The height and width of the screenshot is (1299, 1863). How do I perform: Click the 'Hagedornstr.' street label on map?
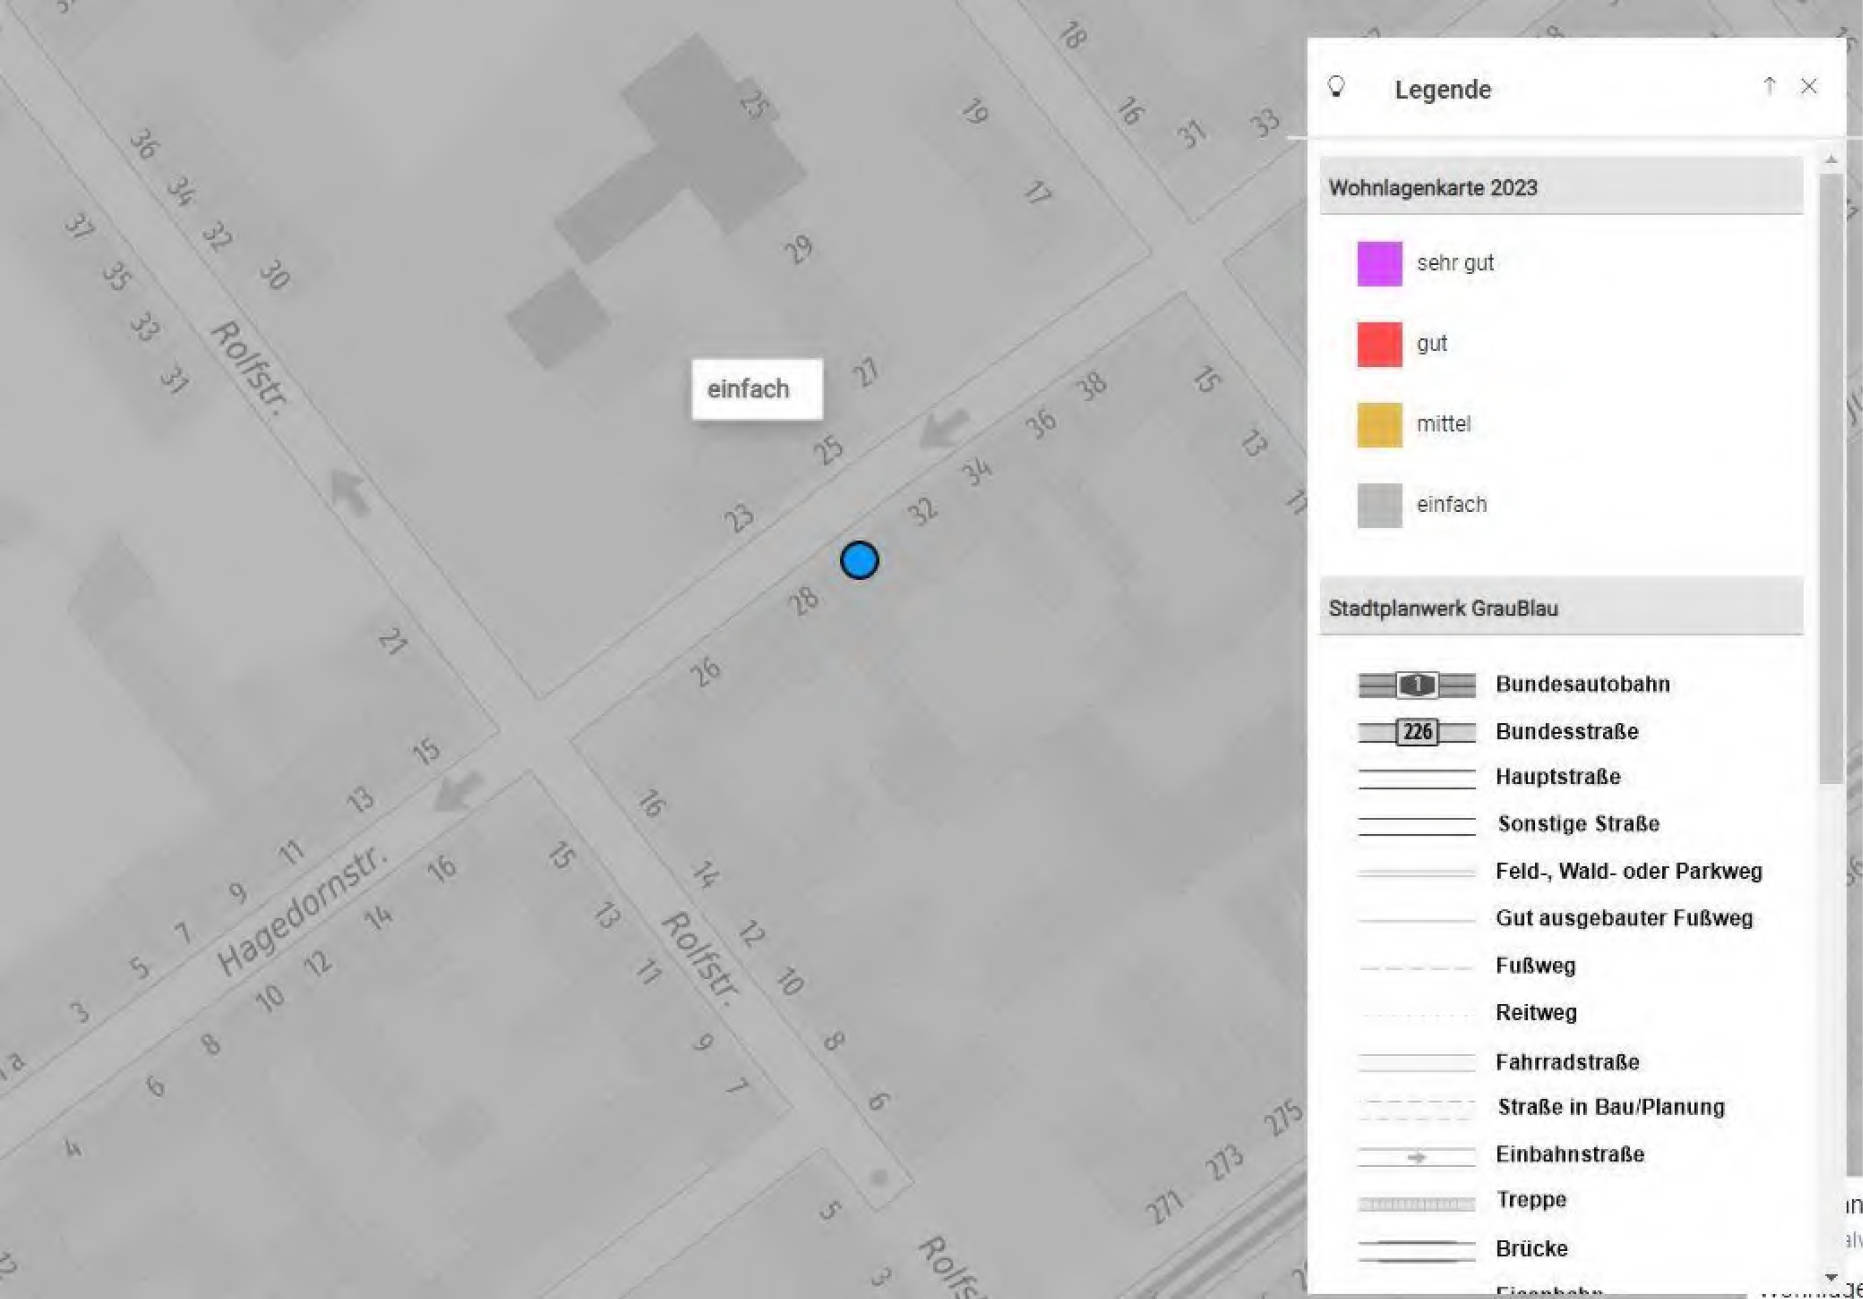click(301, 909)
